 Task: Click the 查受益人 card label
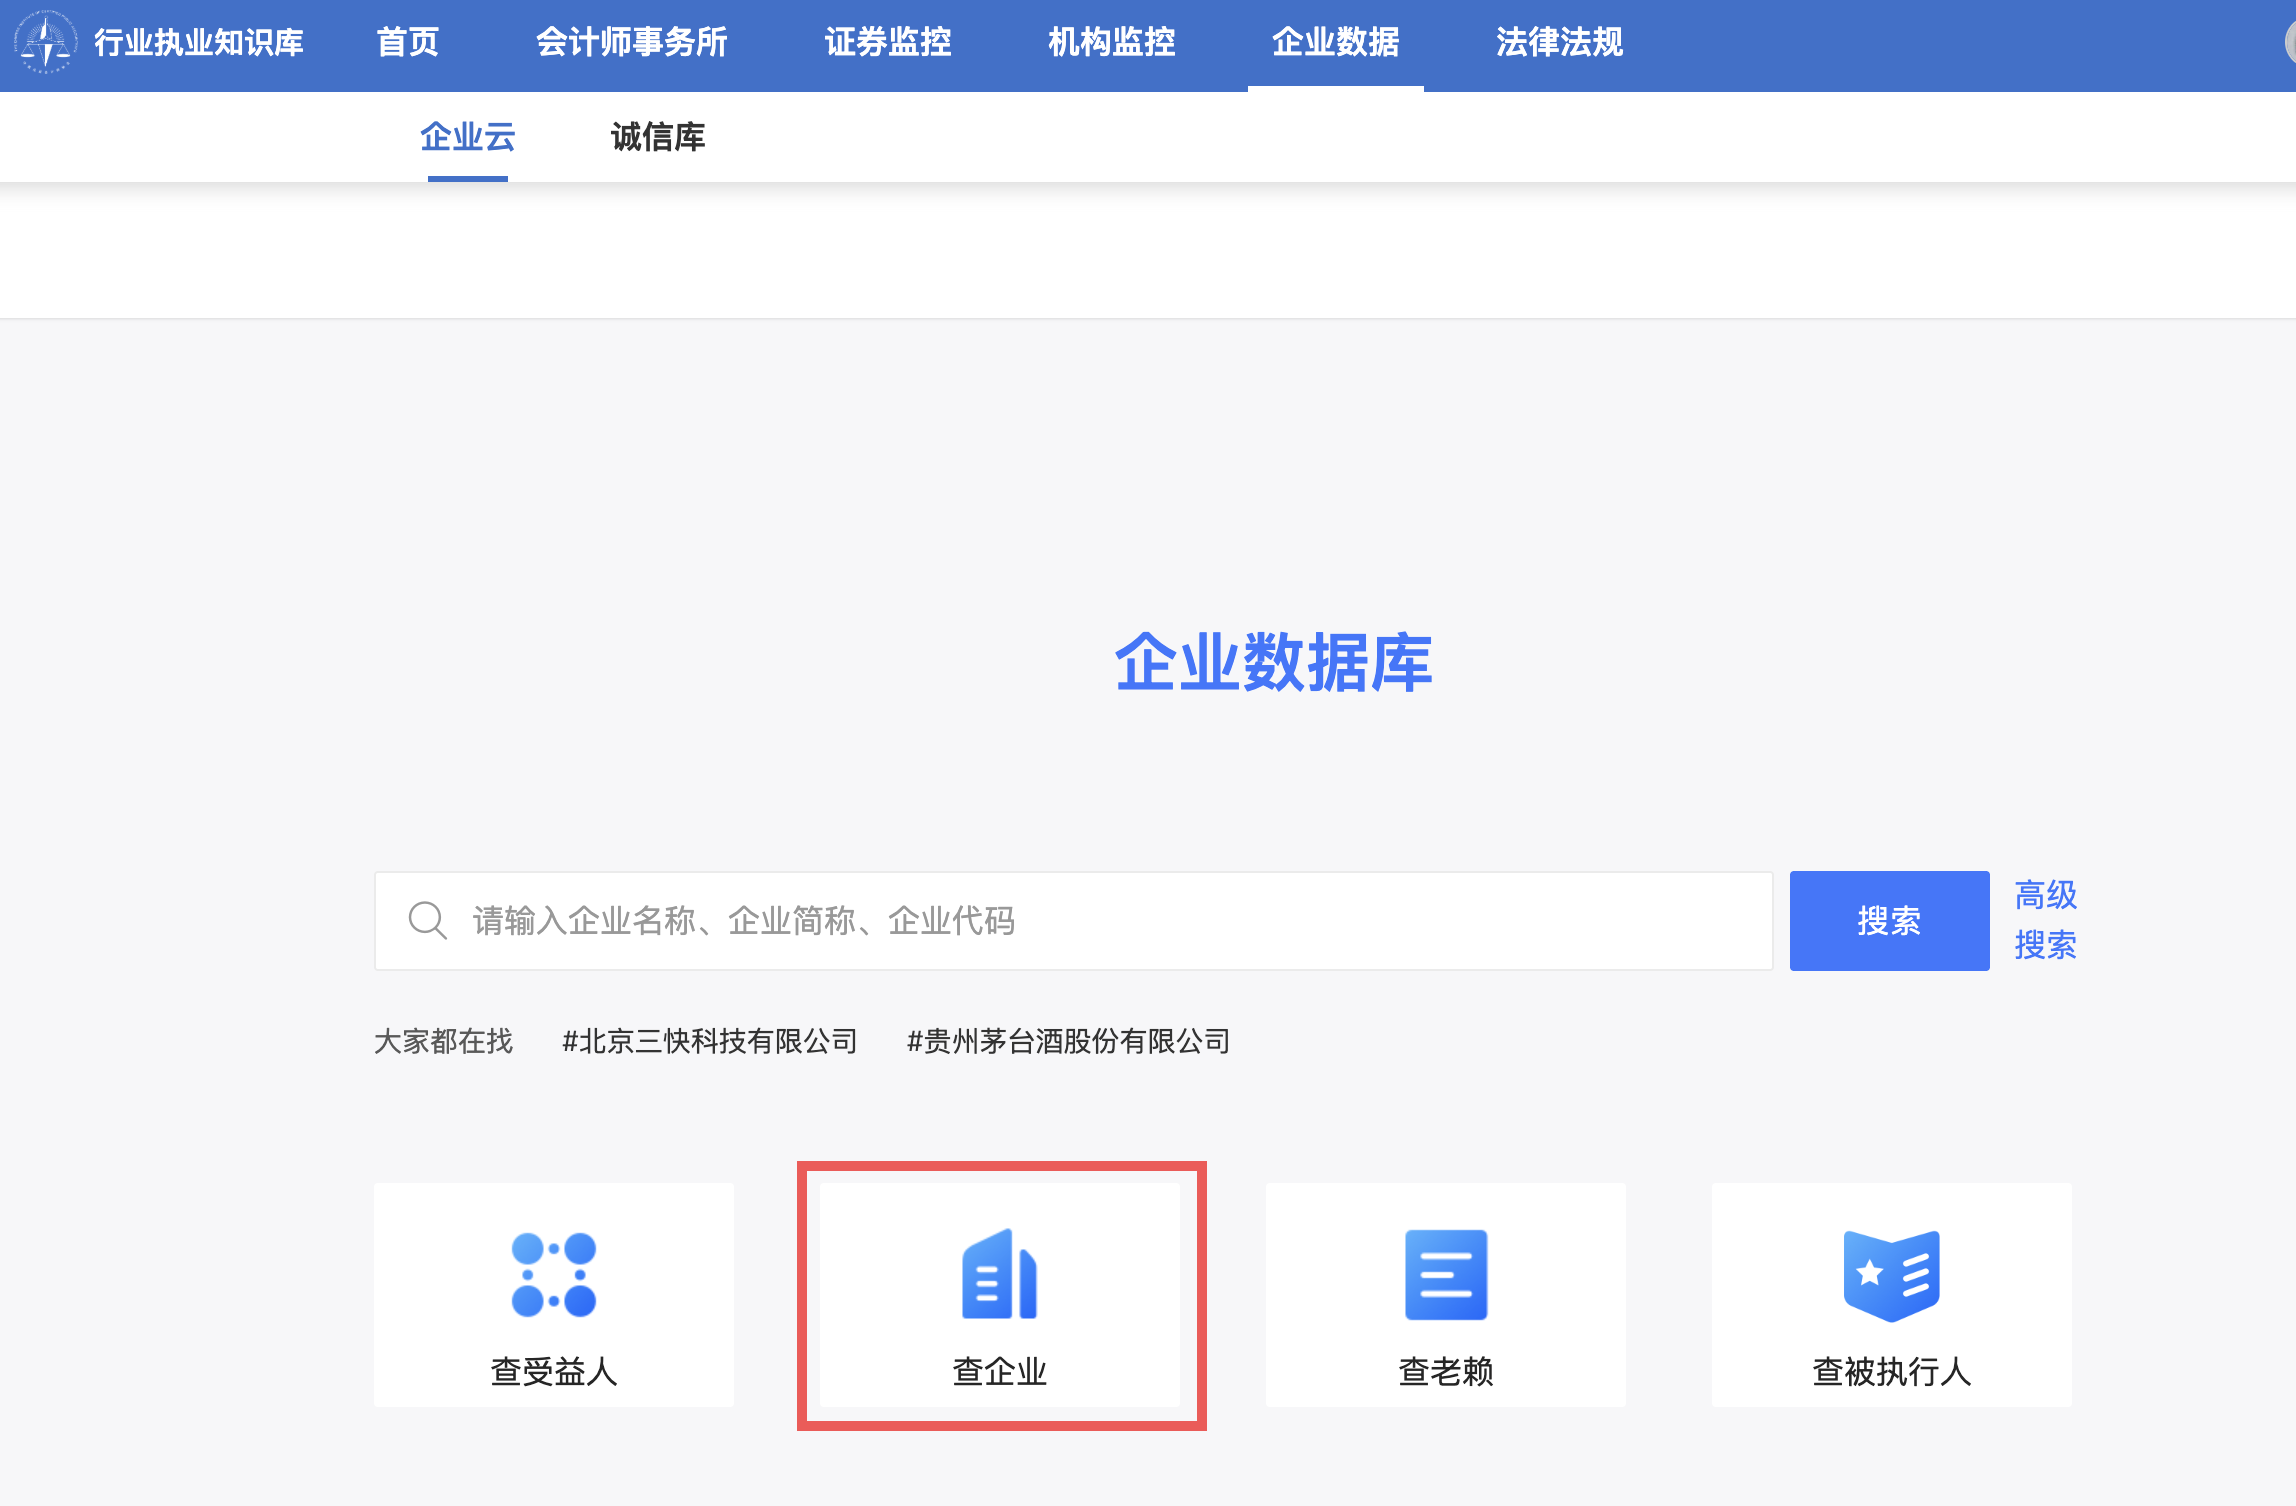(554, 1371)
